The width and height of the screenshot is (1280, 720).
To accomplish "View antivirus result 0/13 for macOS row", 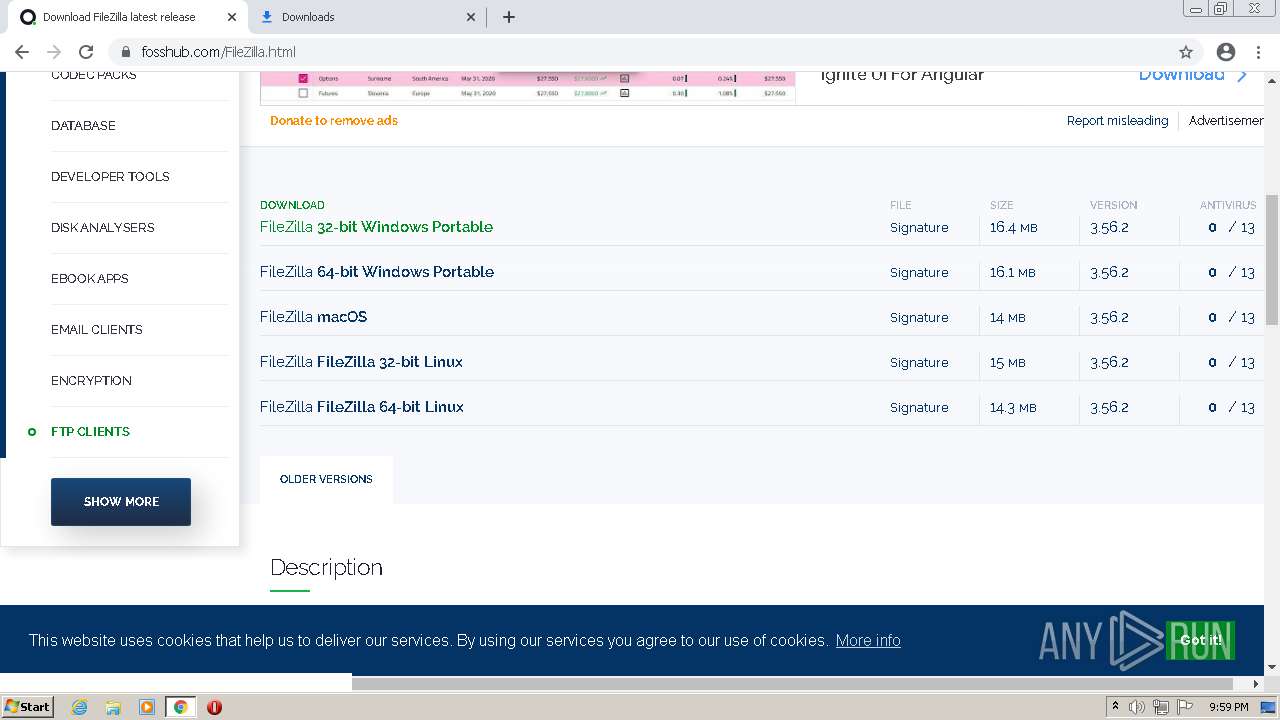I will click(1231, 318).
